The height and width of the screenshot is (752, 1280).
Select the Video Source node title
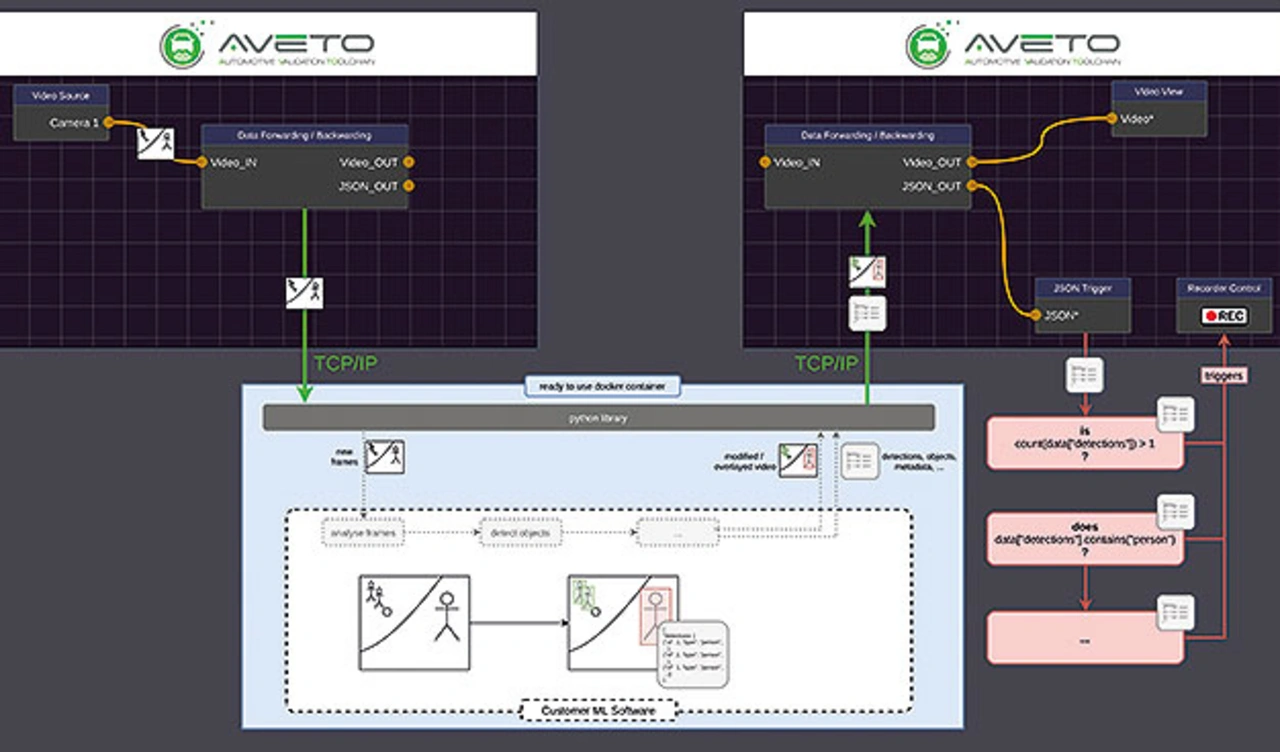61,96
